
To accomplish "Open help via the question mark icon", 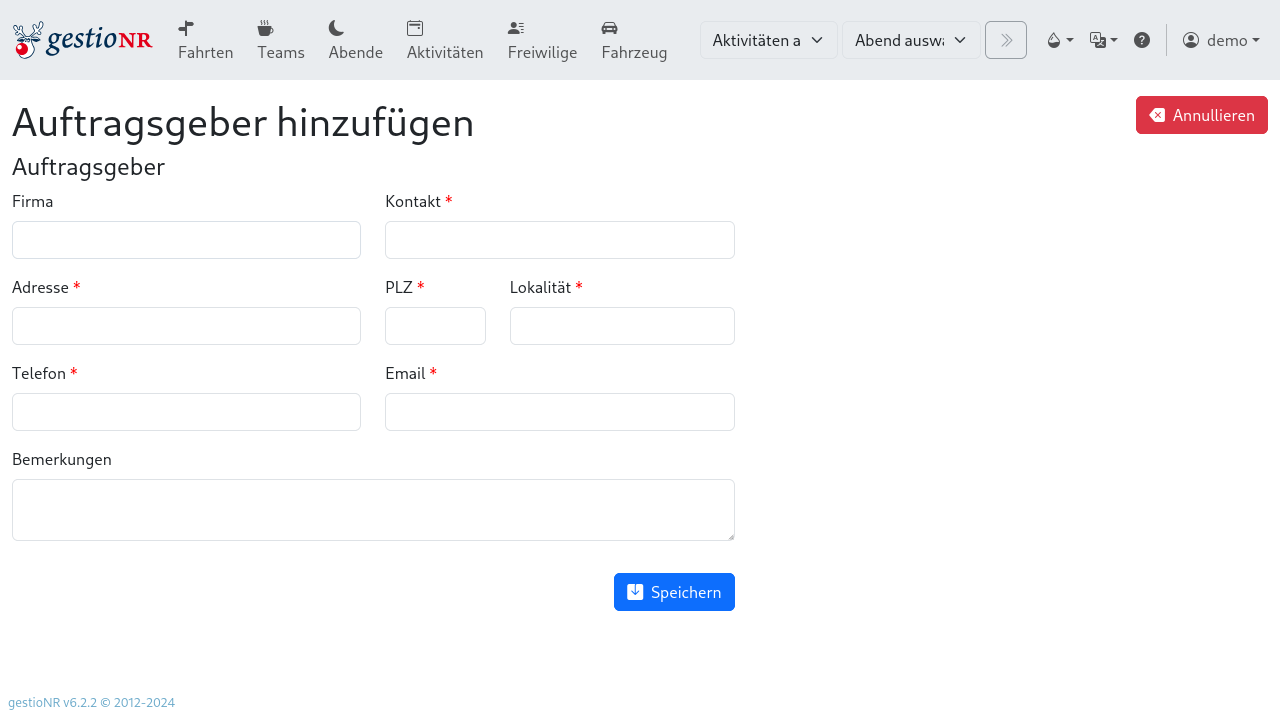I will pyautogui.click(x=1142, y=39).
